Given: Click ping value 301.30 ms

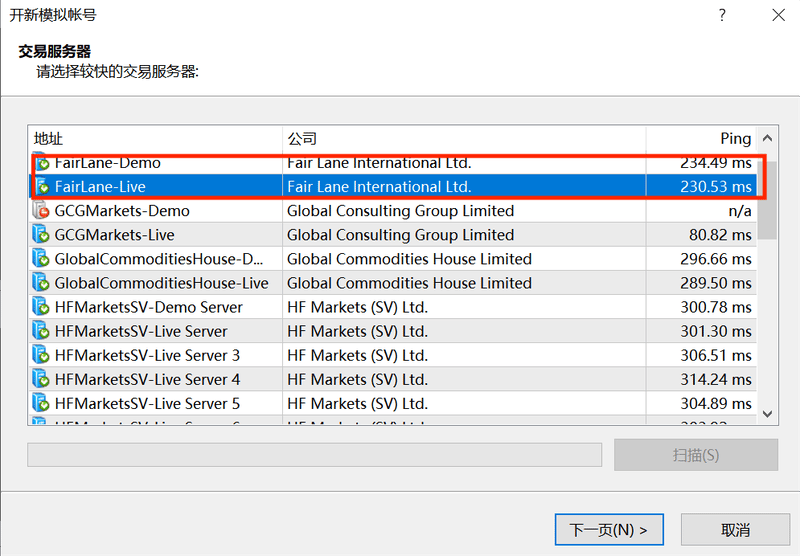Looking at the screenshot, I should click(x=716, y=331).
